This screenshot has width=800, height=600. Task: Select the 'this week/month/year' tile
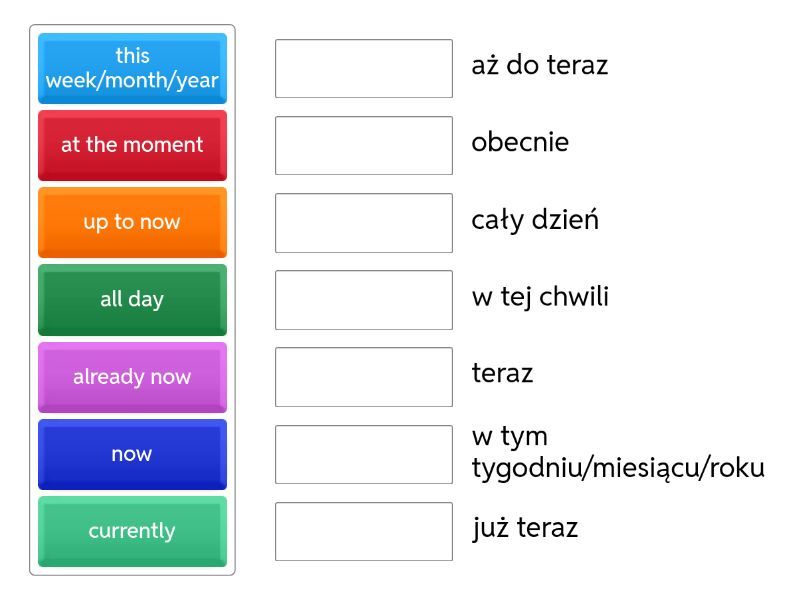(132, 68)
